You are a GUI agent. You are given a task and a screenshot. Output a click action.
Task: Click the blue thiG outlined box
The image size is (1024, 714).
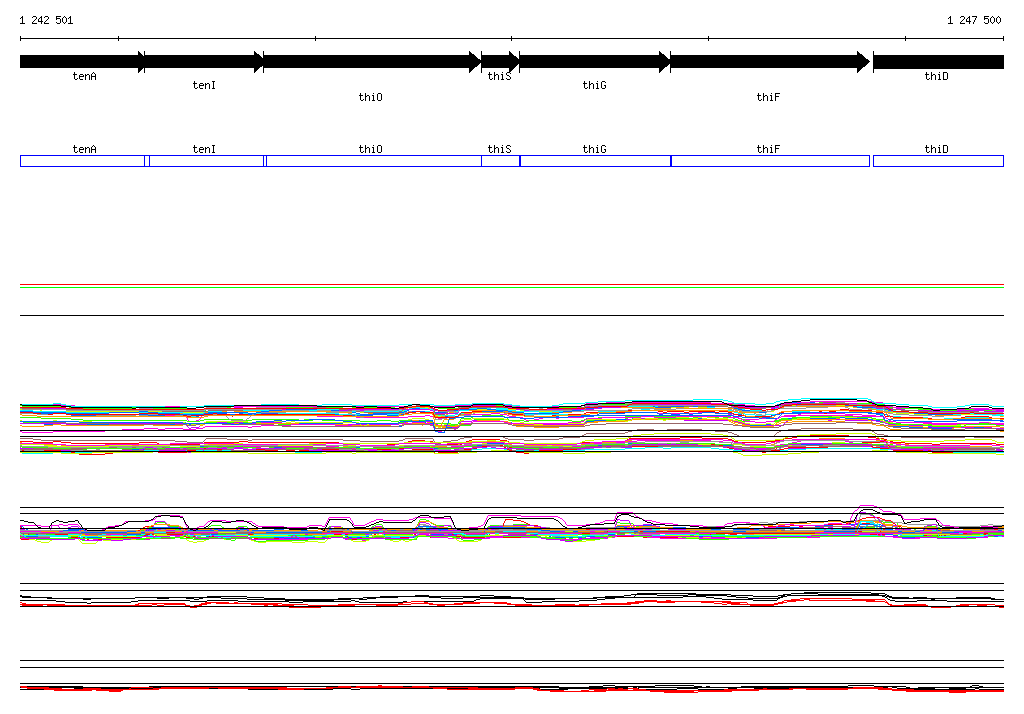595,161
